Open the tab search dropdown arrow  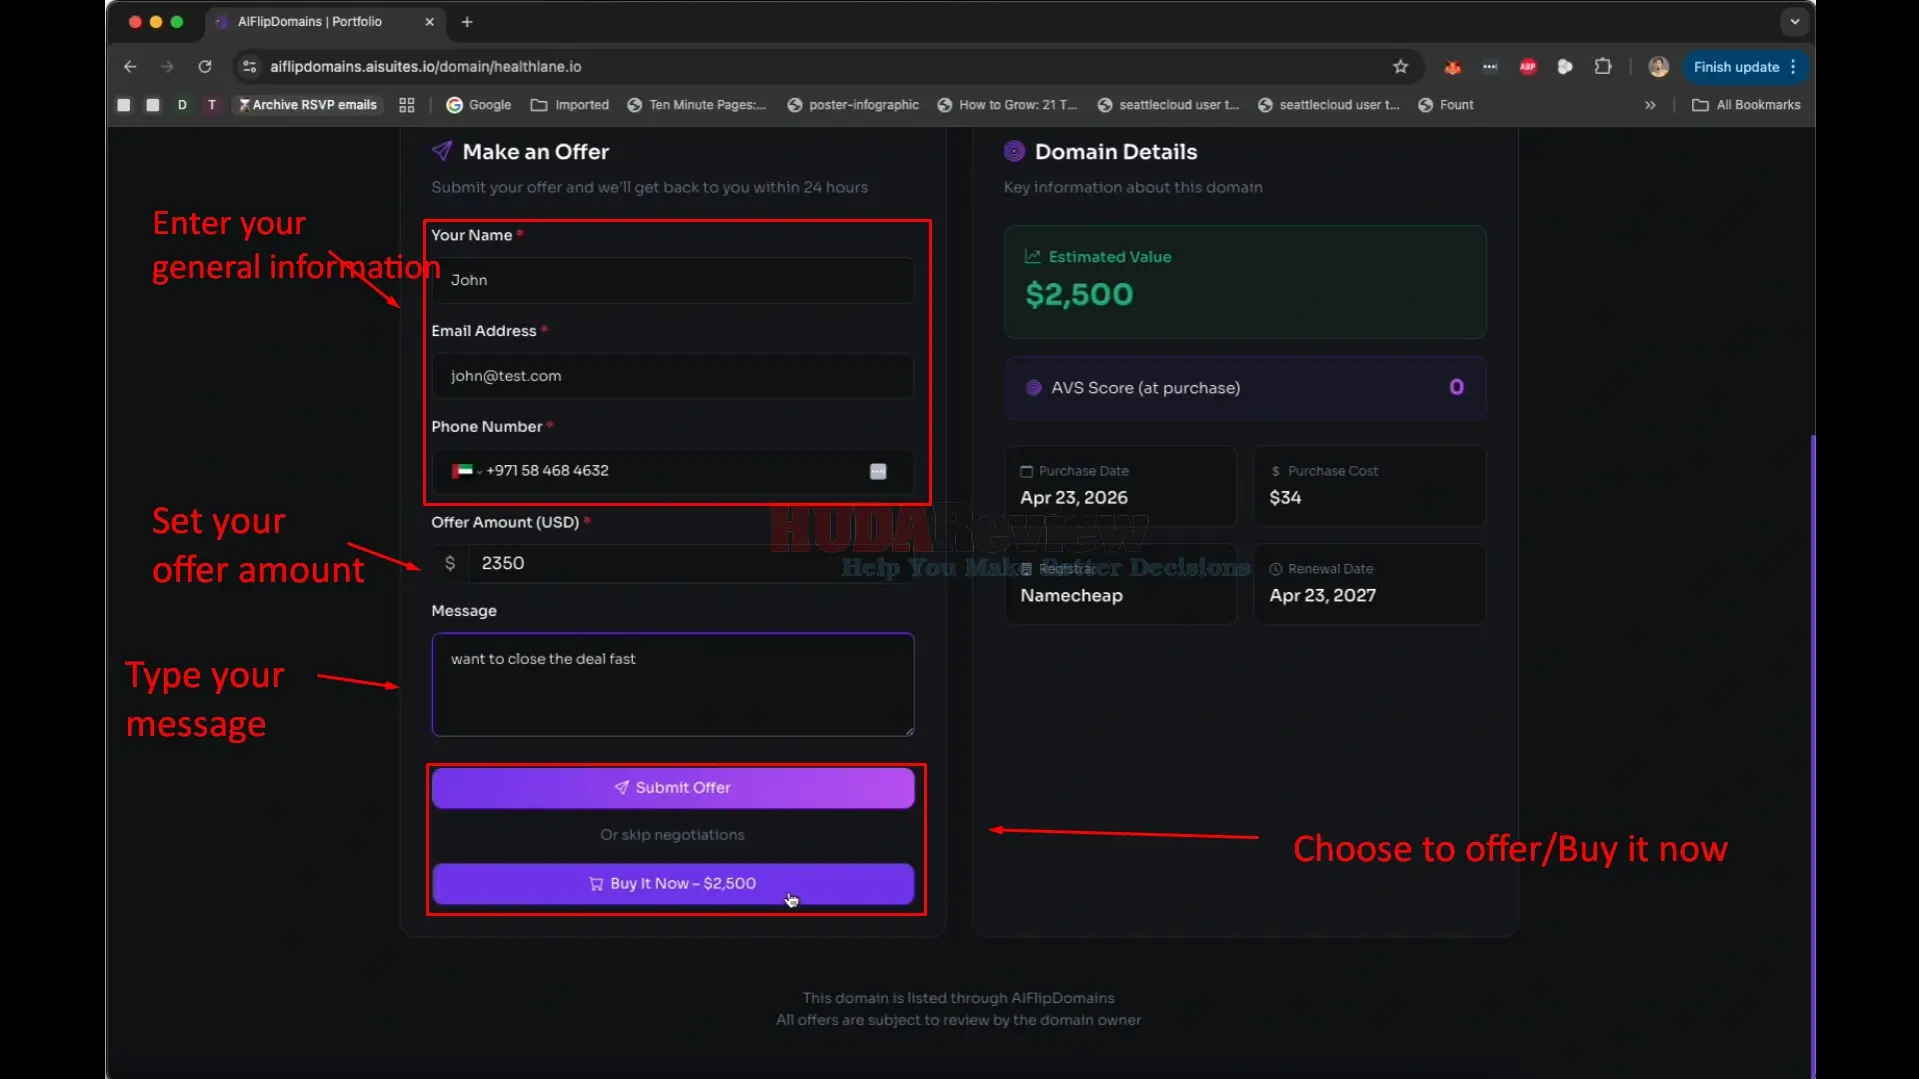pyautogui.click(x=1795, y=22)
